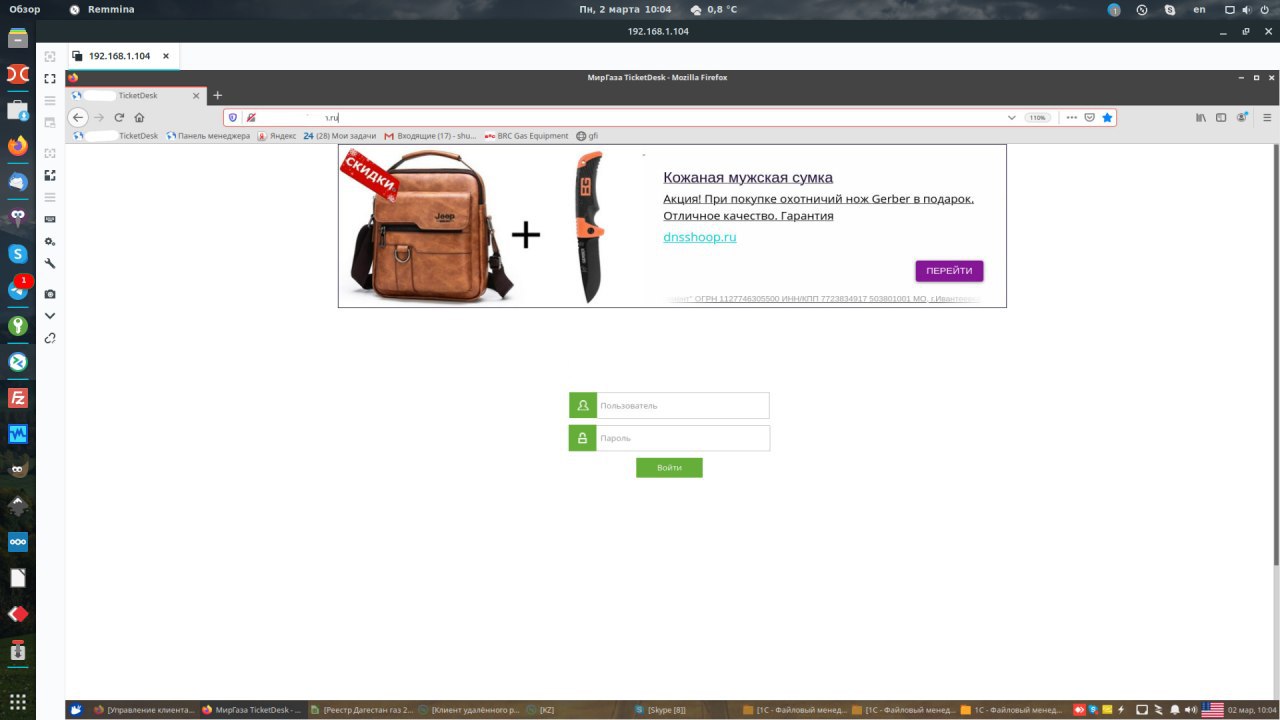Open Панель менеджера bookmark
This screenshot has width=1280, height=720.
click(208, 136)
